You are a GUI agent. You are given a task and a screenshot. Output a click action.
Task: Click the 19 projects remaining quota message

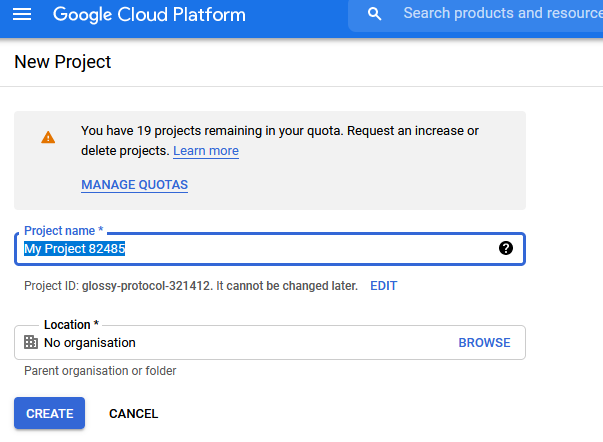click(279, 131)
